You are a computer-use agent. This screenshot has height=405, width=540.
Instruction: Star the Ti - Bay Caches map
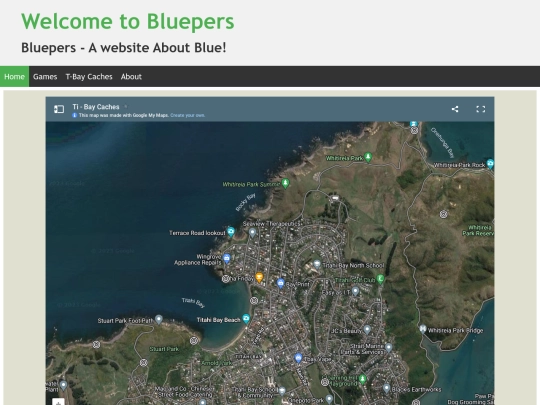pos(126,107)
